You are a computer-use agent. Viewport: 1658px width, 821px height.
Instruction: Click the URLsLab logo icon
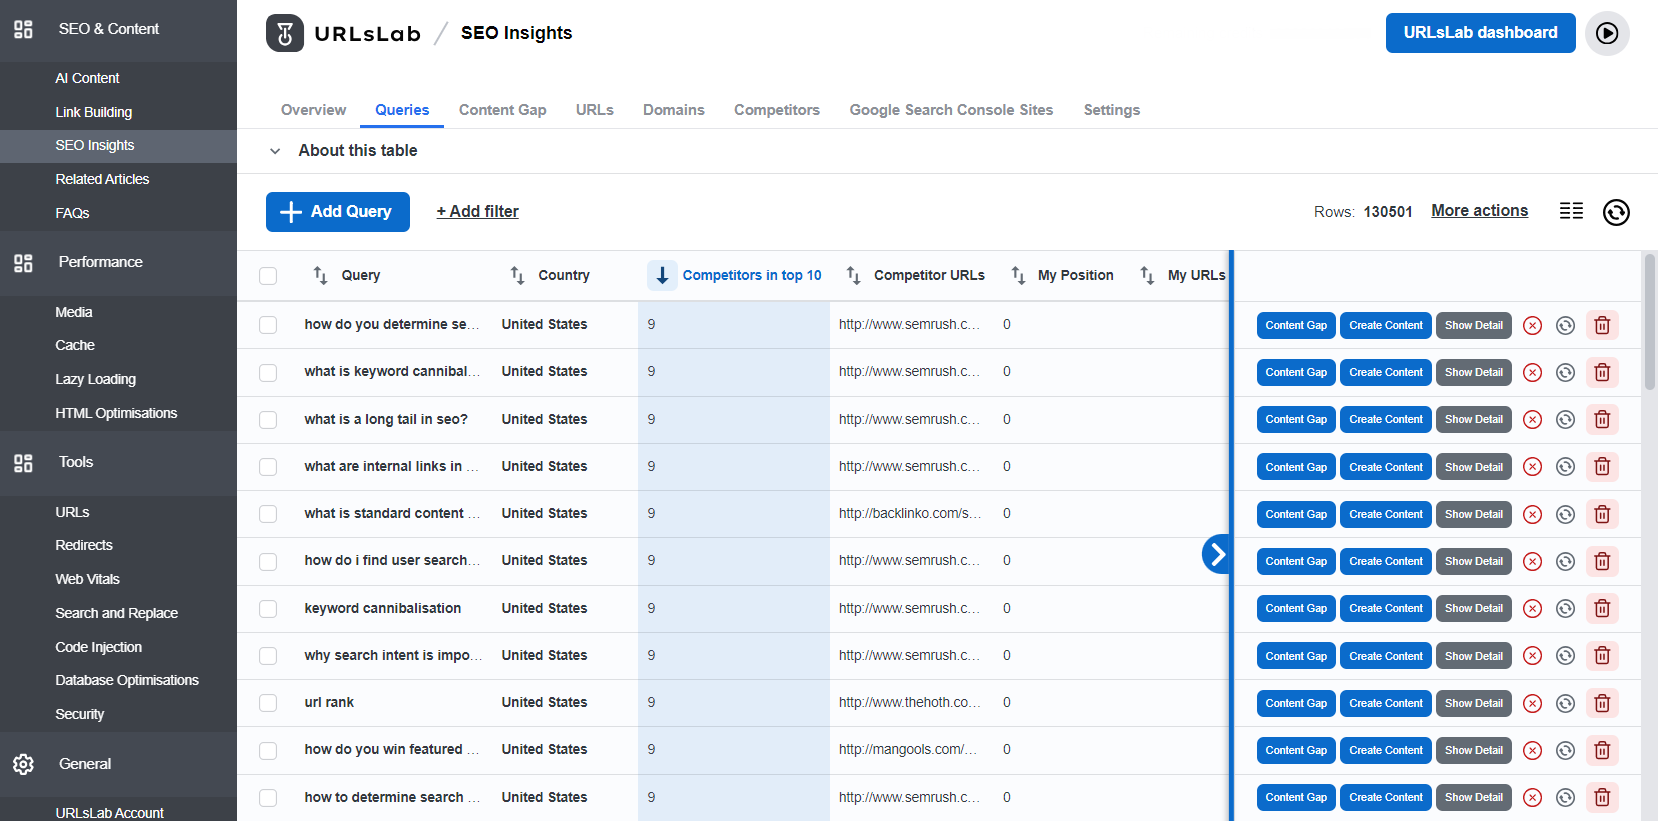[x=285, y=33]
